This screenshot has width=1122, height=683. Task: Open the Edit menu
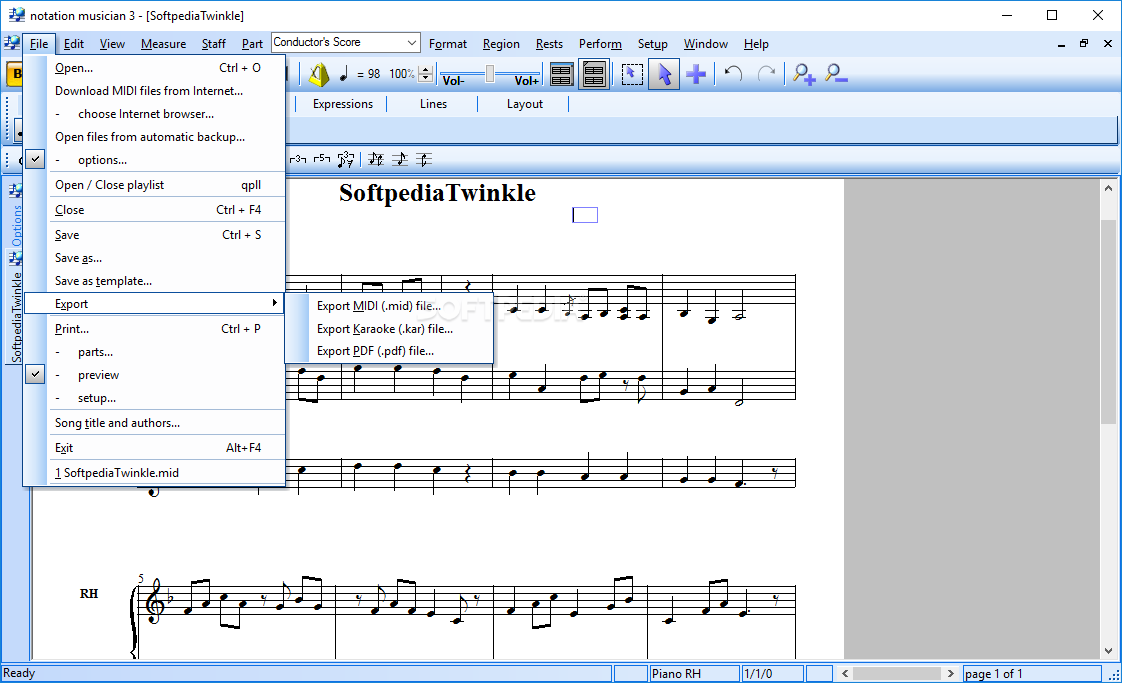[x=74, y=44]
